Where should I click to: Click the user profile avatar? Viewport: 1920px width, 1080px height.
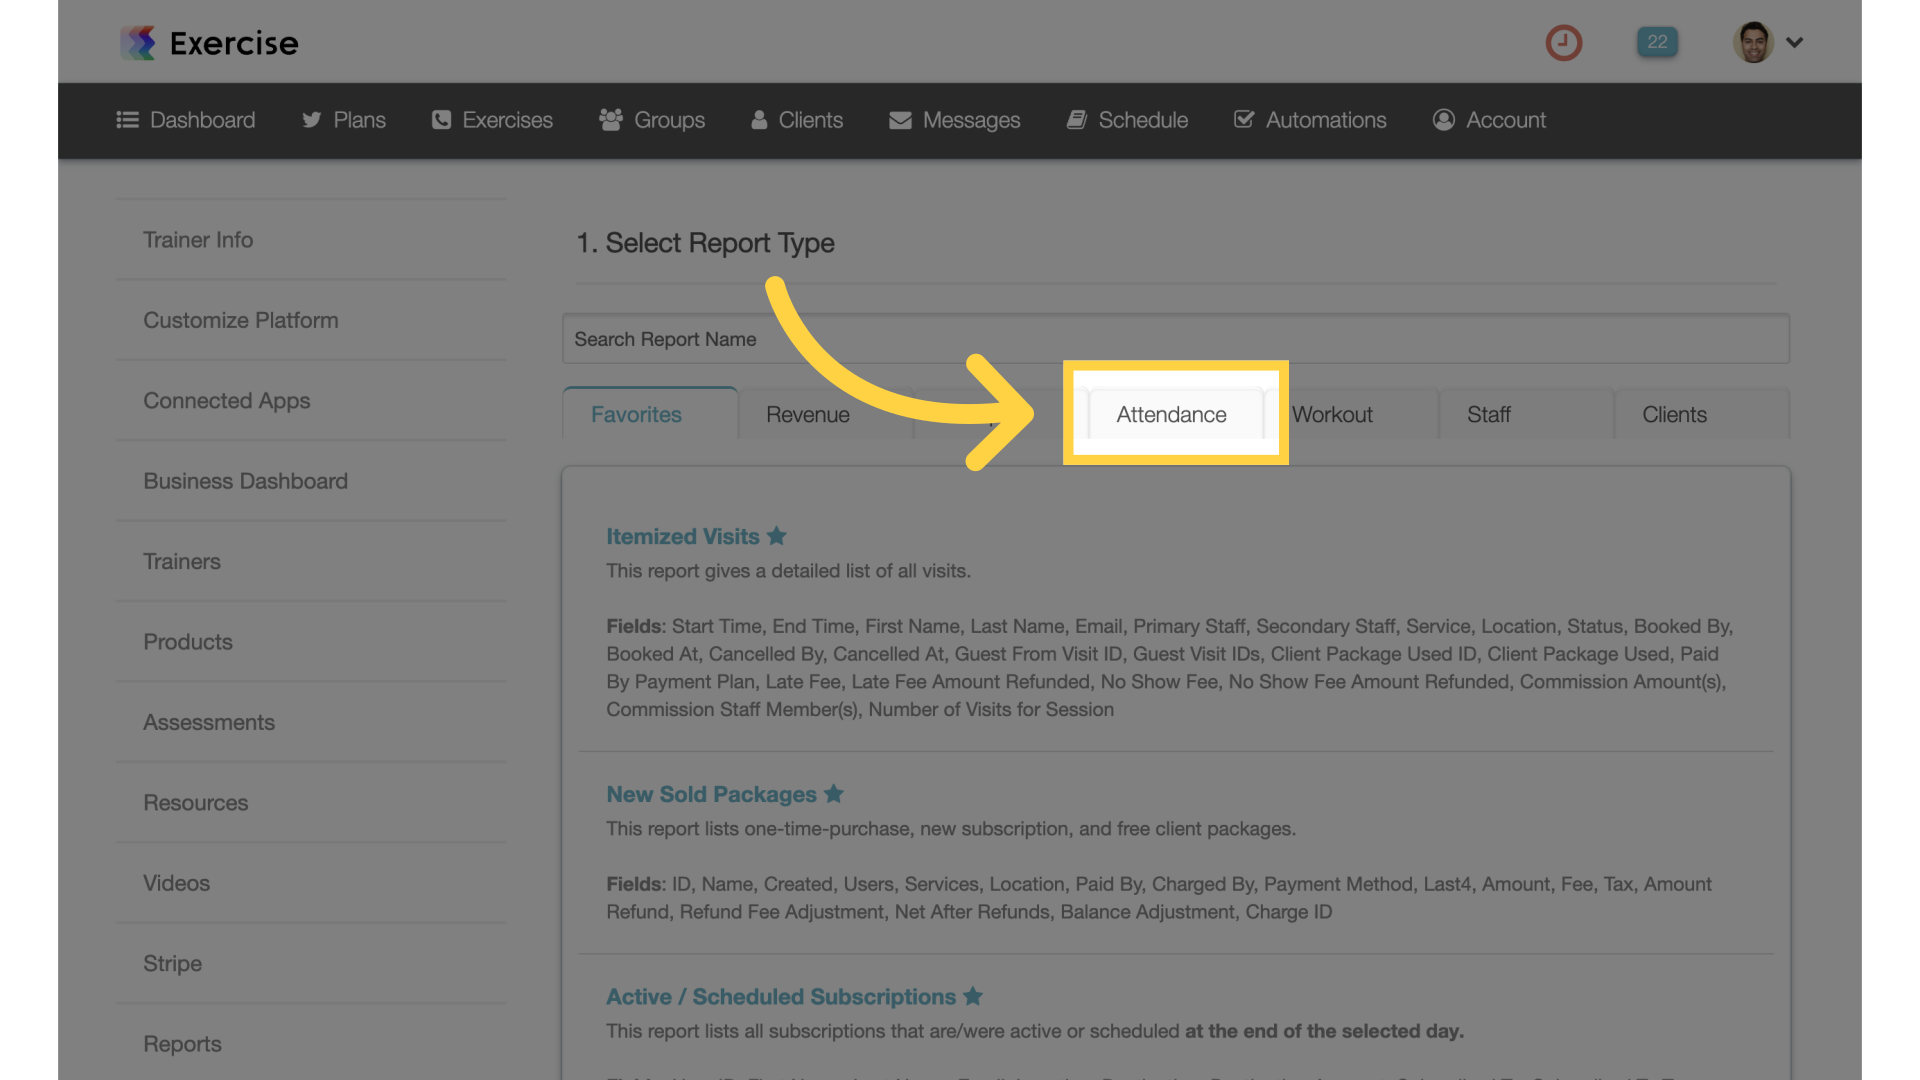1753,42
